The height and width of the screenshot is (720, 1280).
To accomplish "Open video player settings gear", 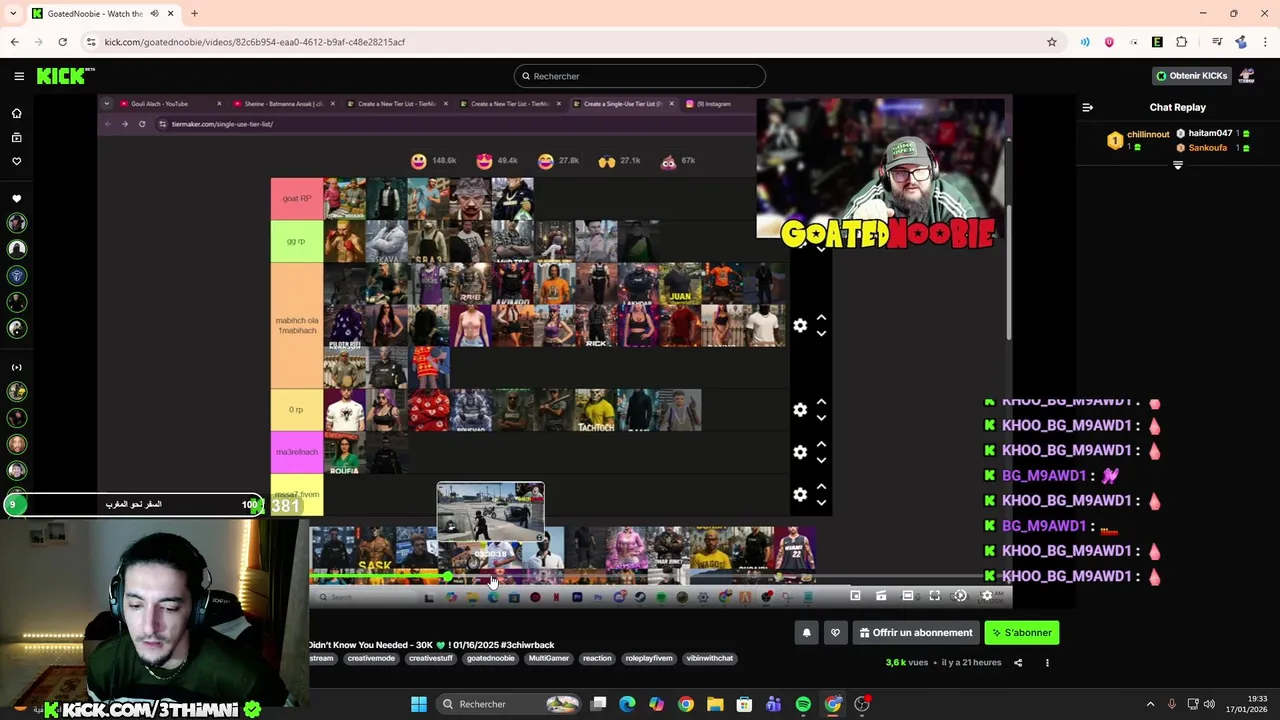I will point(986,596).
